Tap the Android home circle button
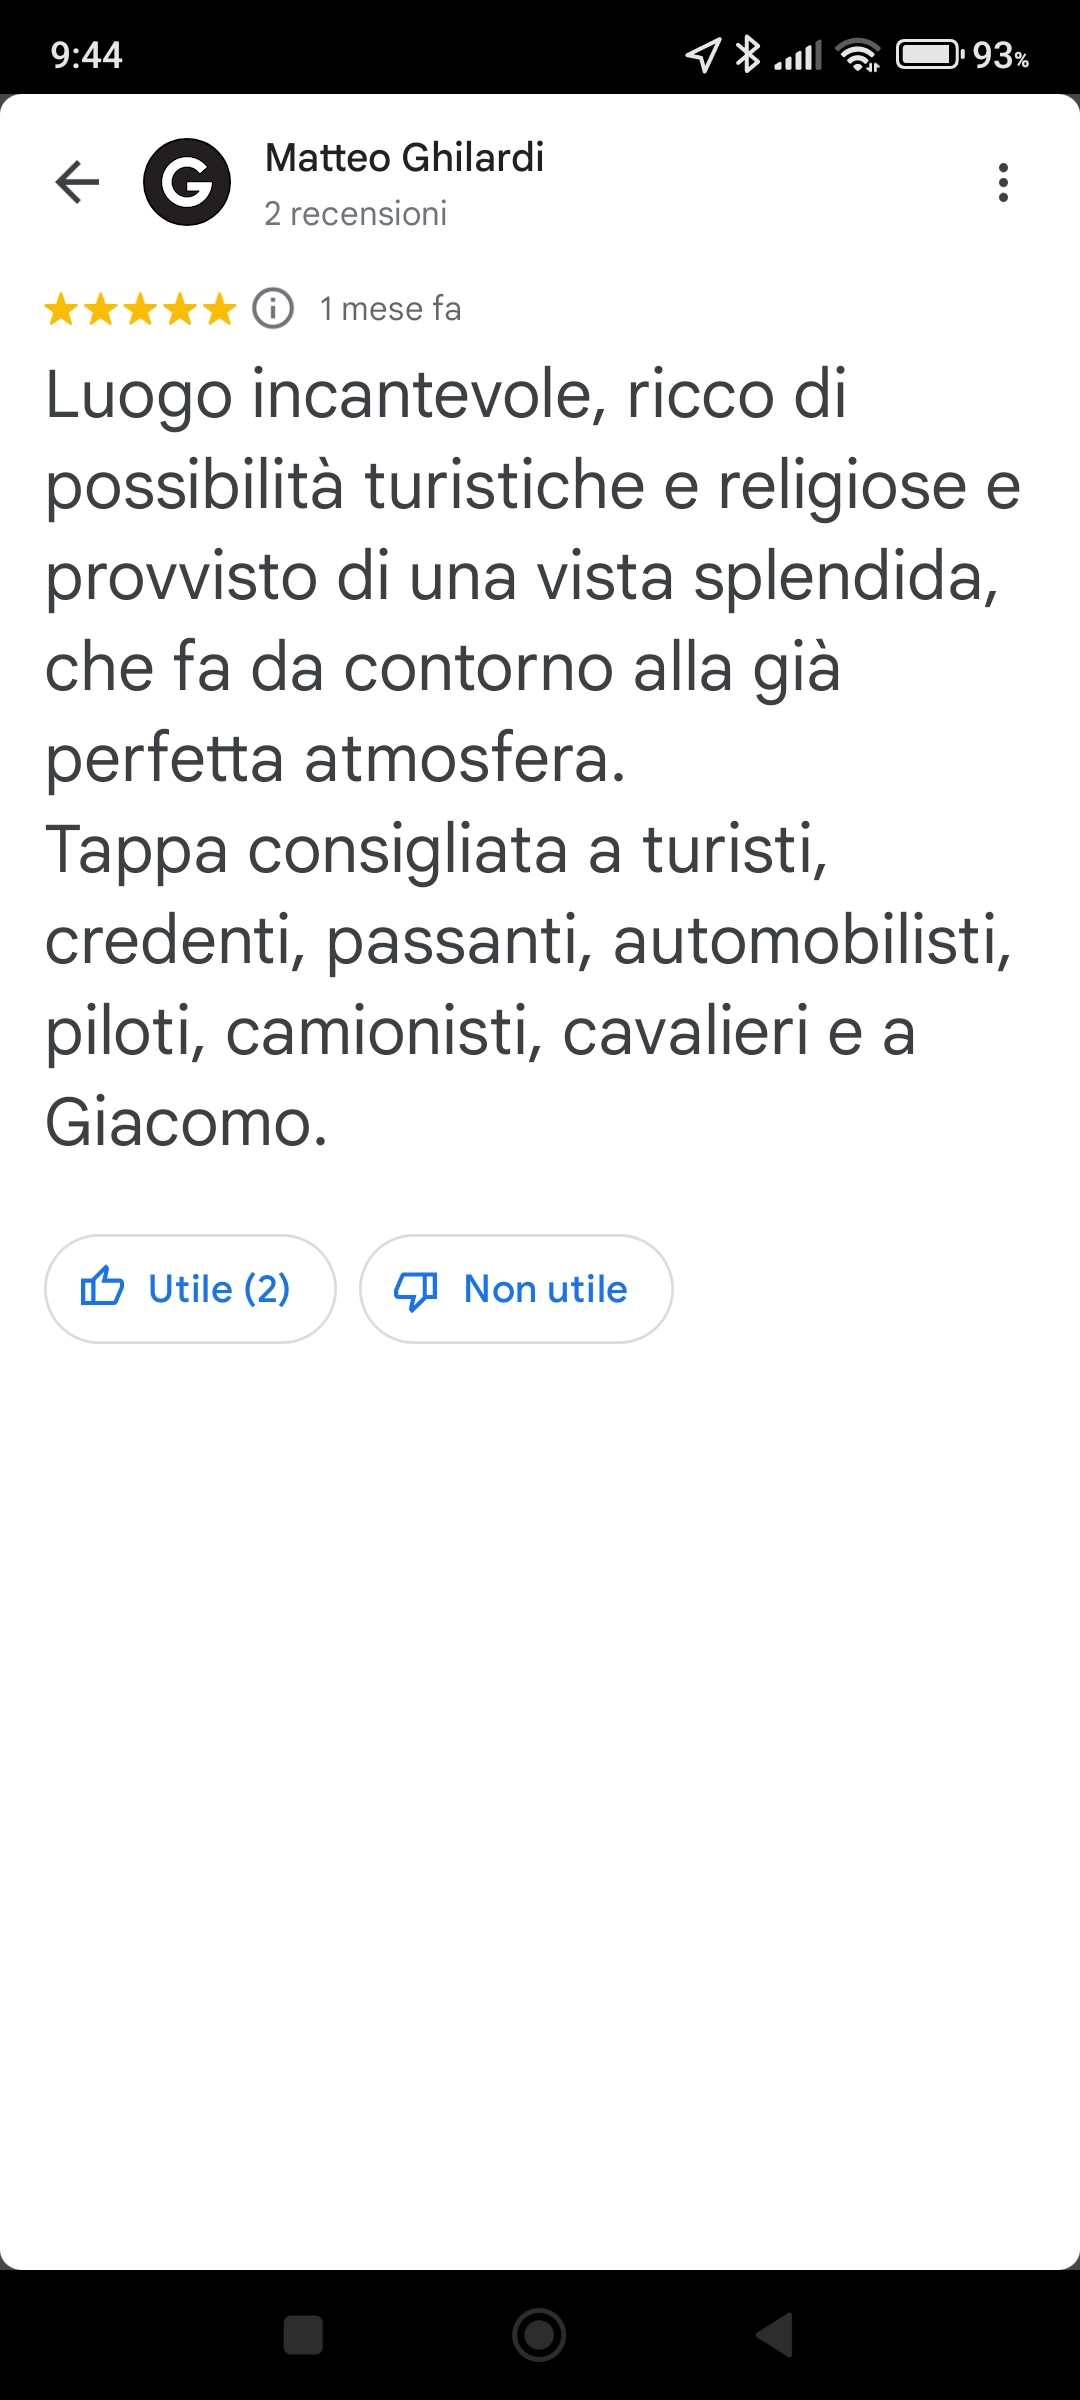Image resolution: width=1080 pixels, height=2400 pixels. (x=539, y=2335)
